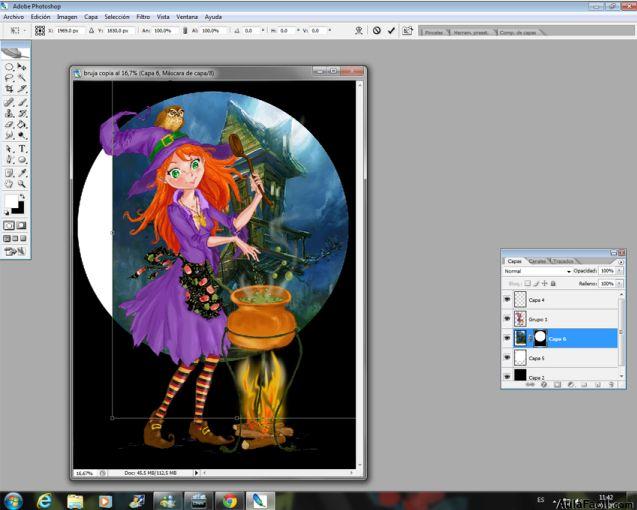637x510 pixels.
Task: Hide the Capa 2 layer
Action: tap(507, 376)
